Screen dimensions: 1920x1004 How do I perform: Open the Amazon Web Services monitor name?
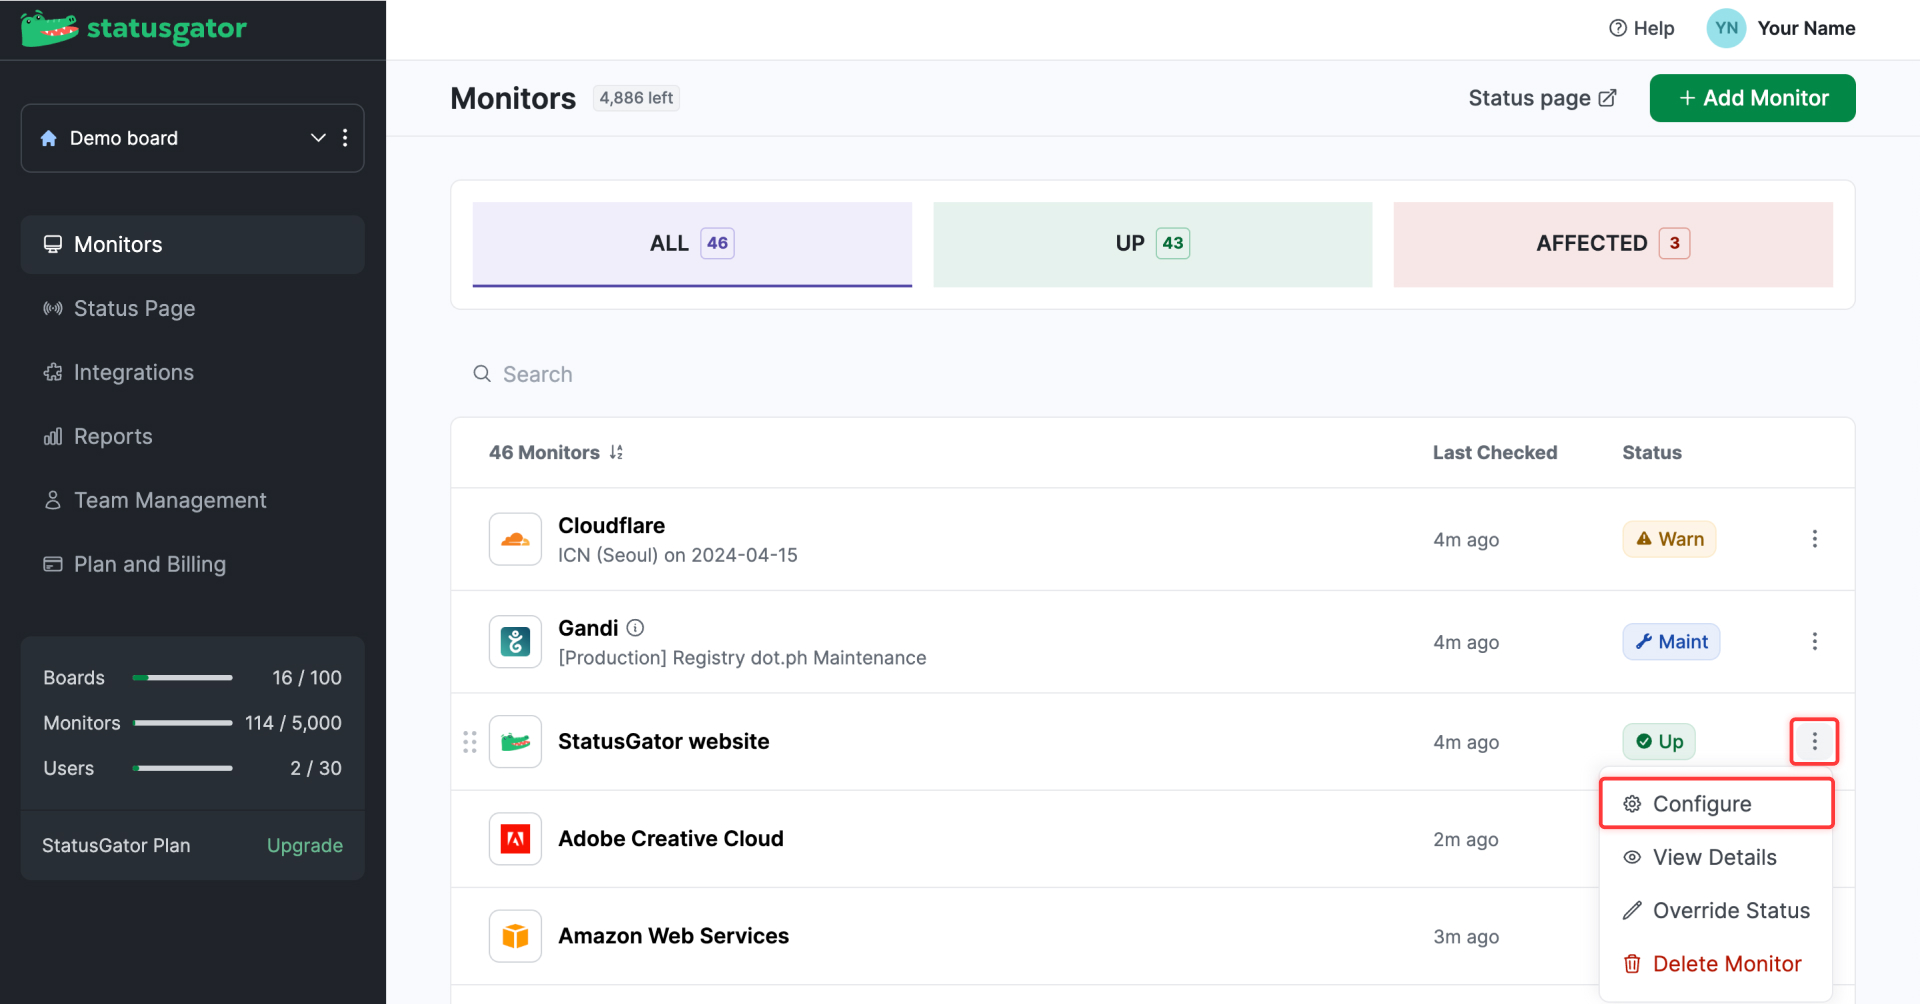tap(674, 936)
